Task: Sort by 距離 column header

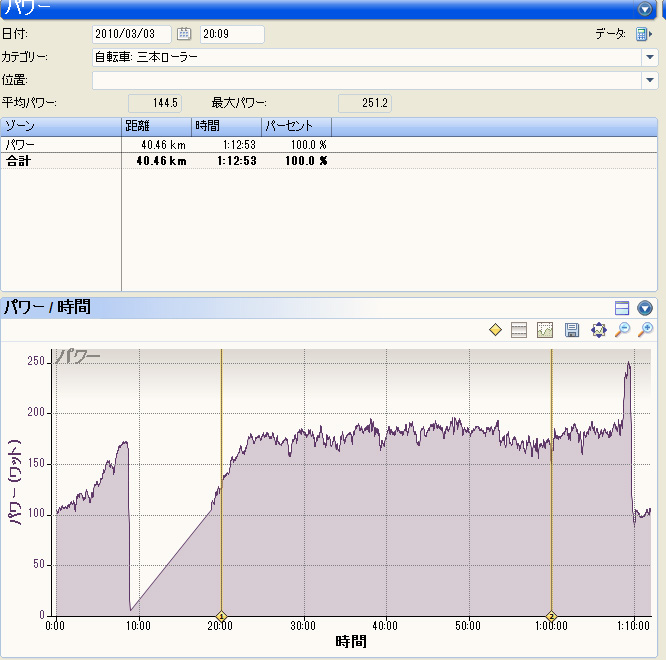Action: tap(156, 127)
